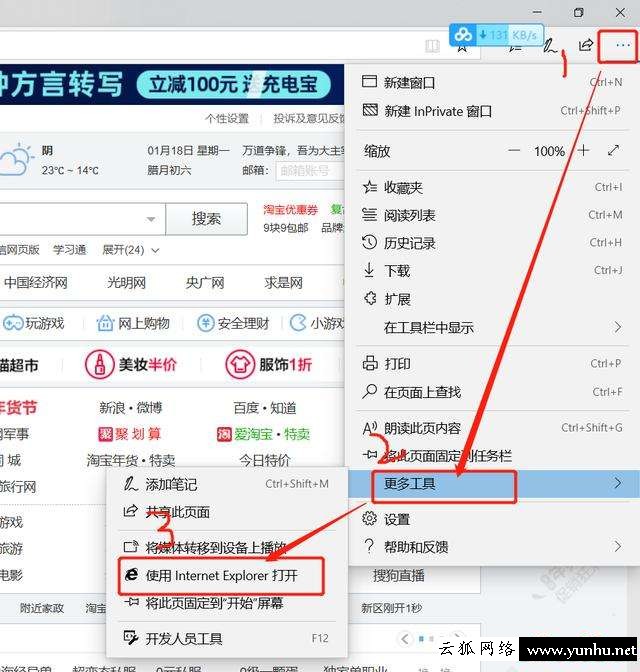Increase zoom with the plus button
This screenshot has height=672, width=640.
pos(583,150)
